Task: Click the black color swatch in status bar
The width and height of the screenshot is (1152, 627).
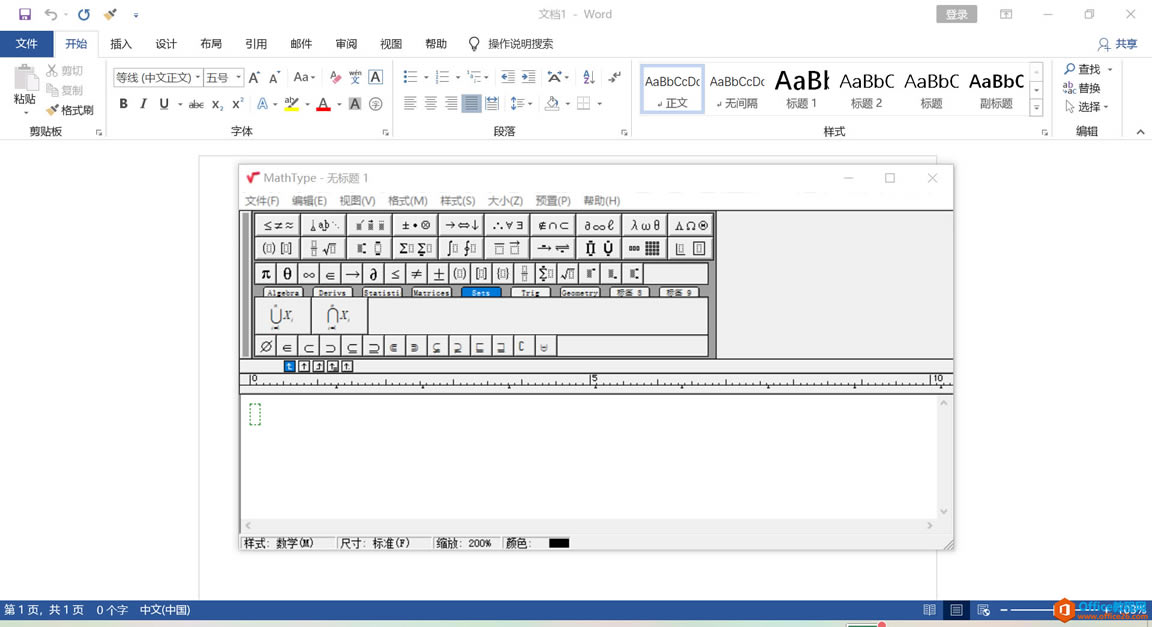Action: coord(559,543)
